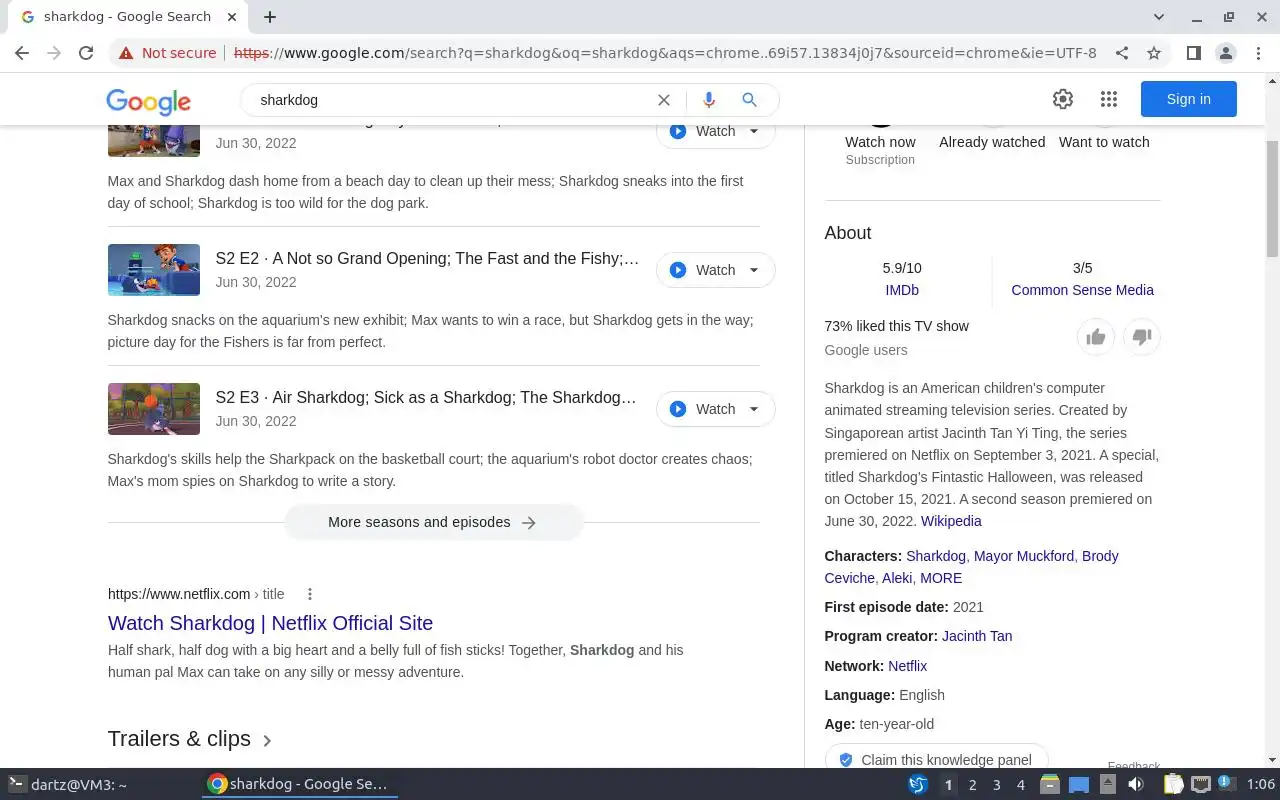
Task: Open the volume control in tray
Action: point(1136,785)
